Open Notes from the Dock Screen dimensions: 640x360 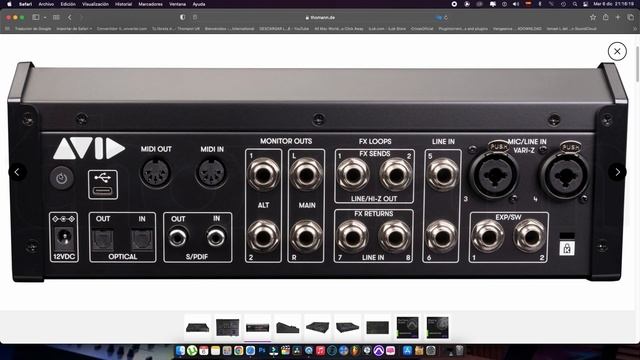tap(216, 350)
